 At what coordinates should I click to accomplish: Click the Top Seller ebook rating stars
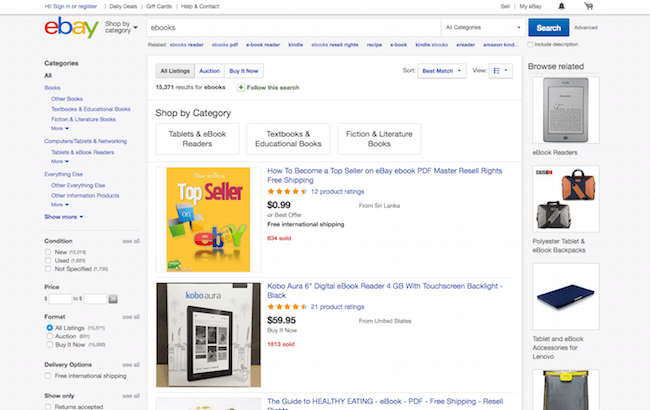pyautogui.click(x=287, y=192)
